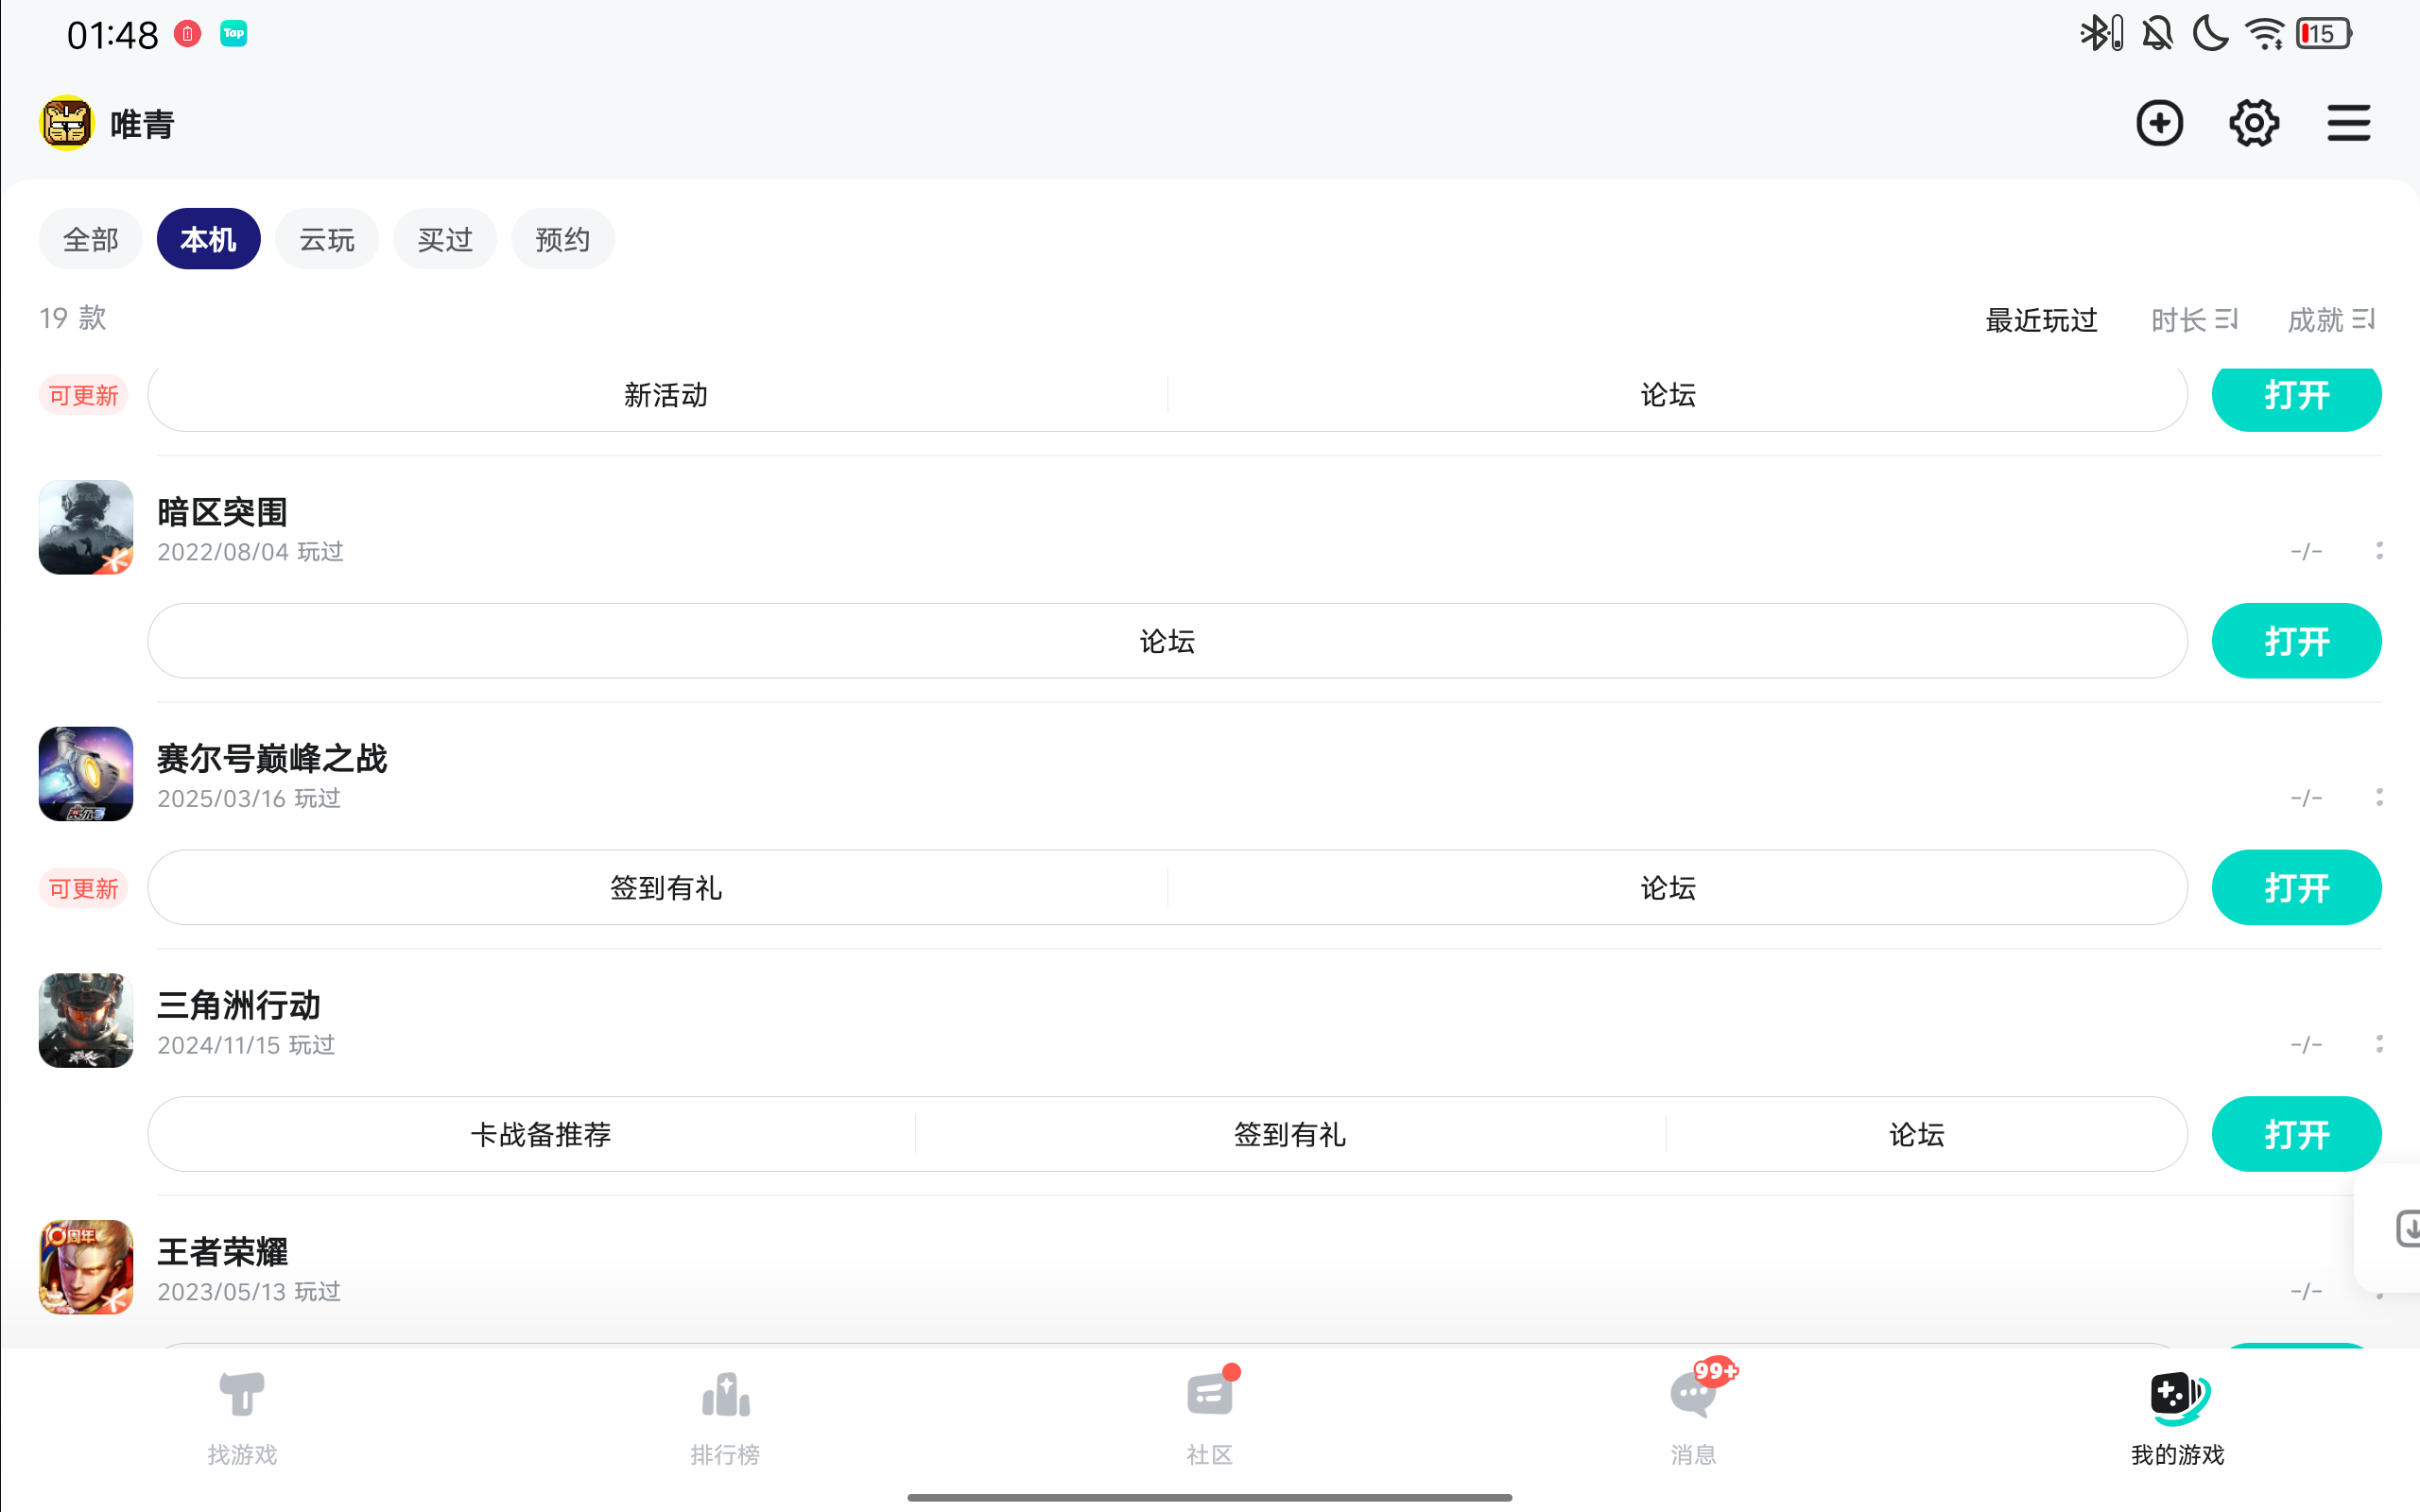Screen dimensions: 2420x1512
Task: Select the 全部 filter chip
Action: [90, 240]
